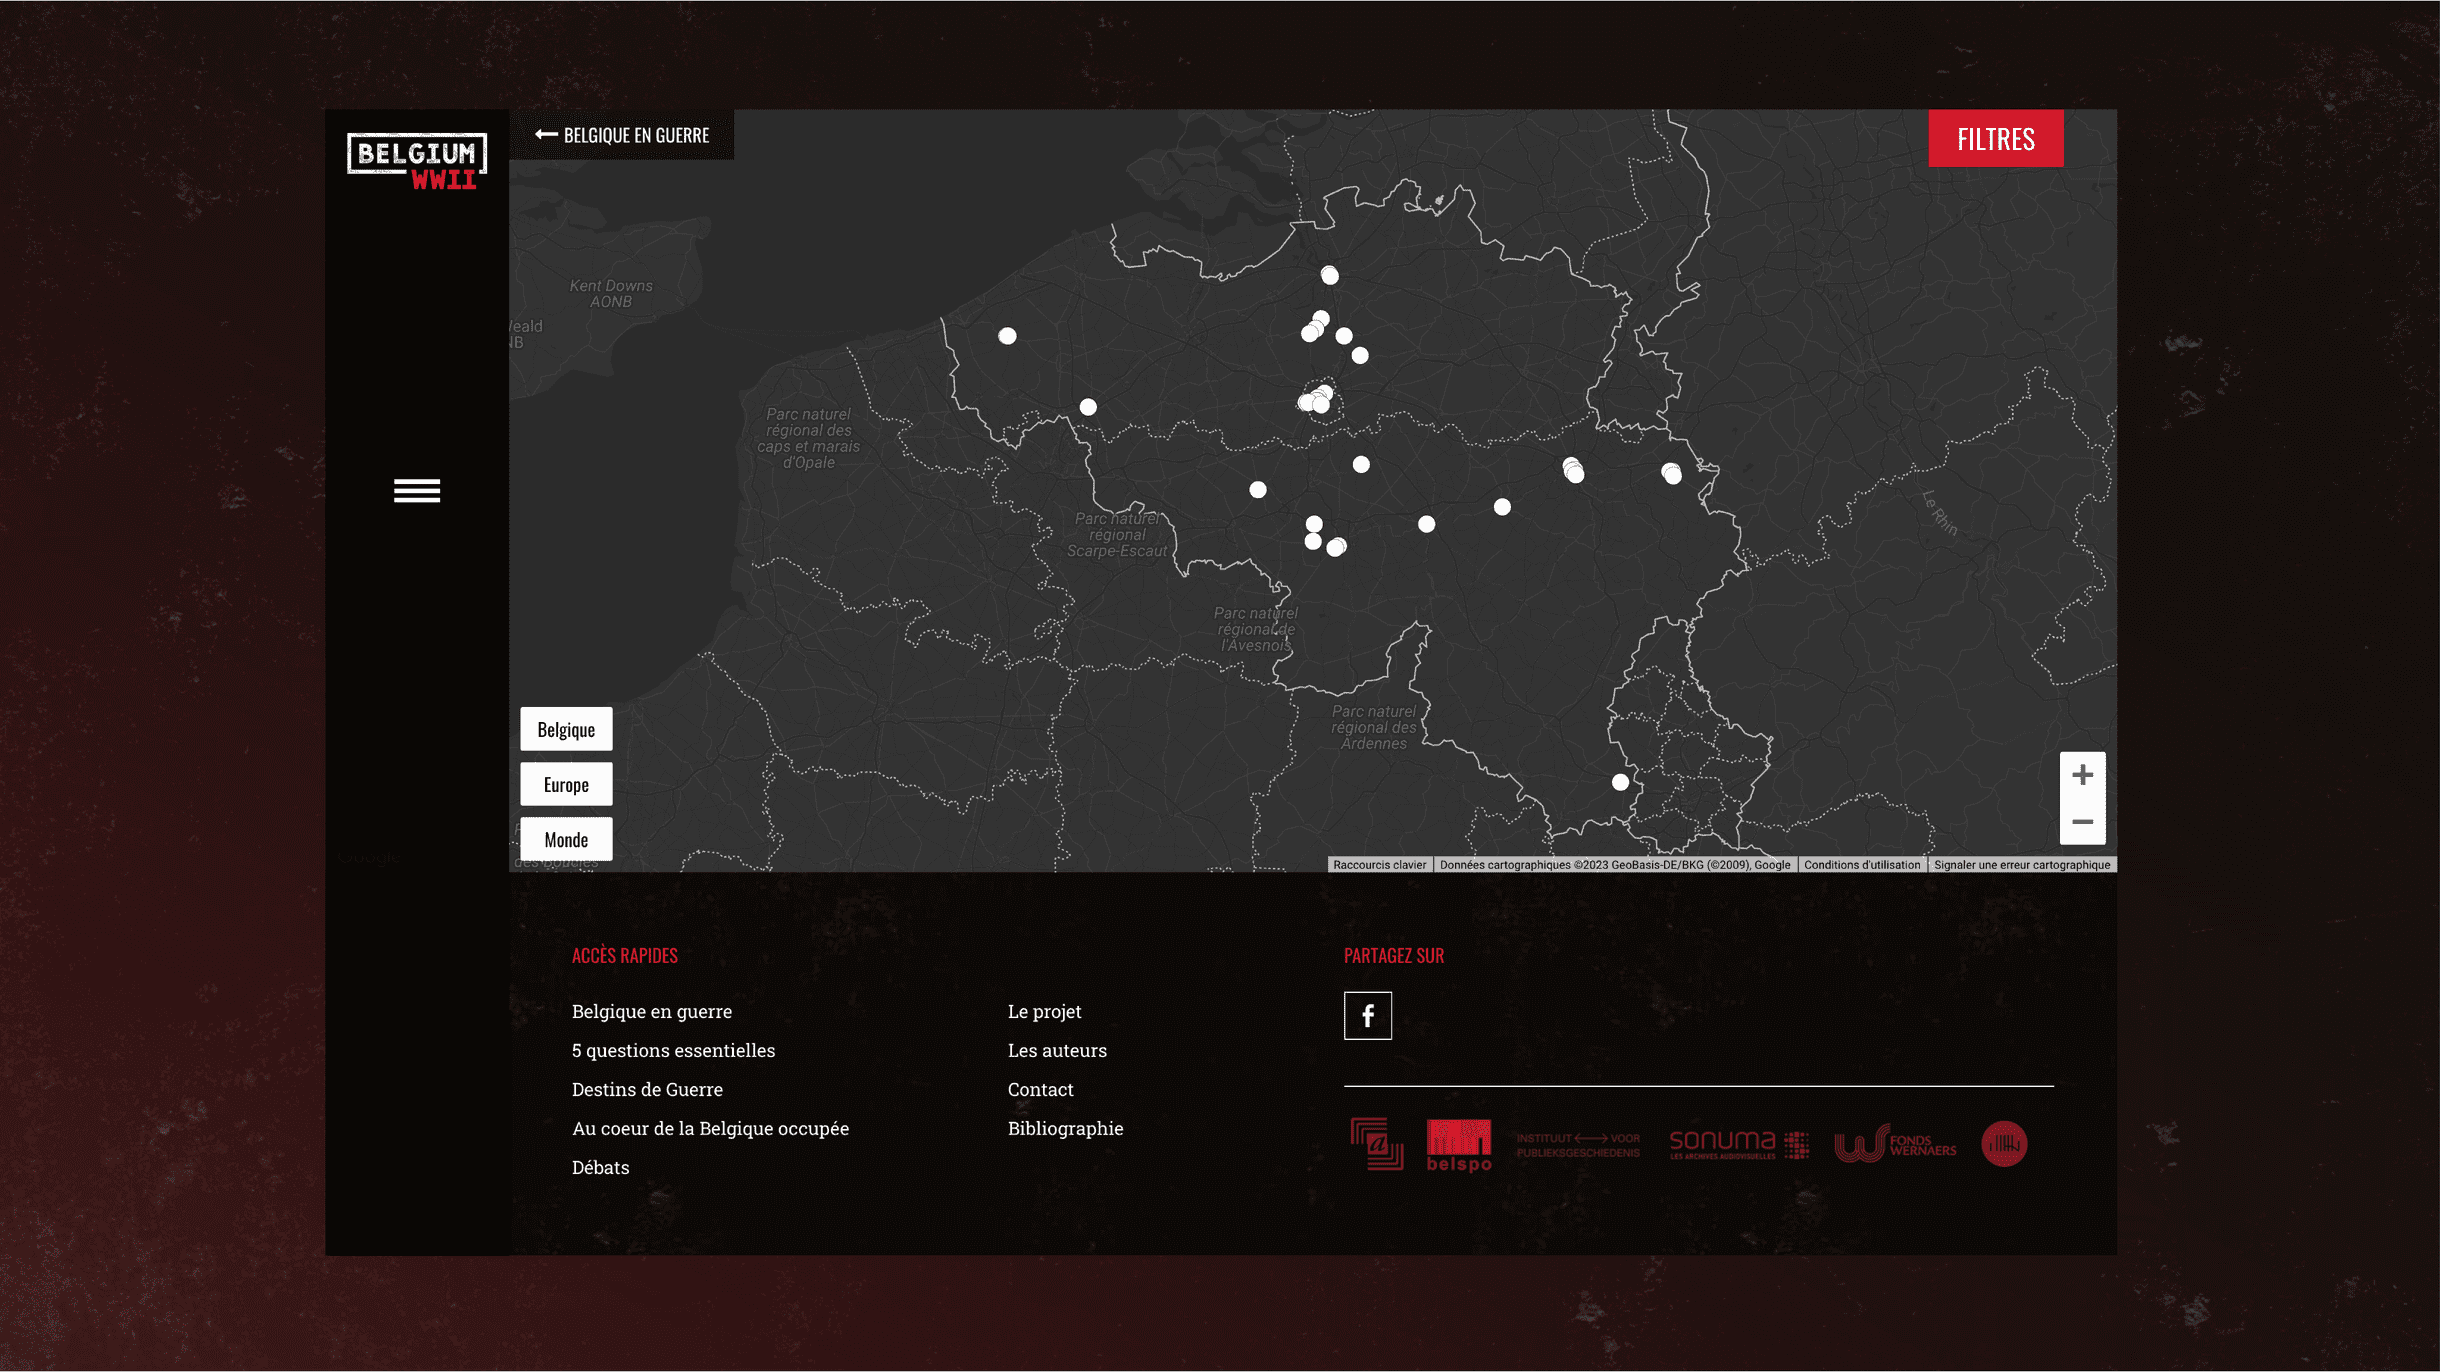Click the Belgium WWII logo
The image size is (2440, 1372).
(x=417, y=160)
